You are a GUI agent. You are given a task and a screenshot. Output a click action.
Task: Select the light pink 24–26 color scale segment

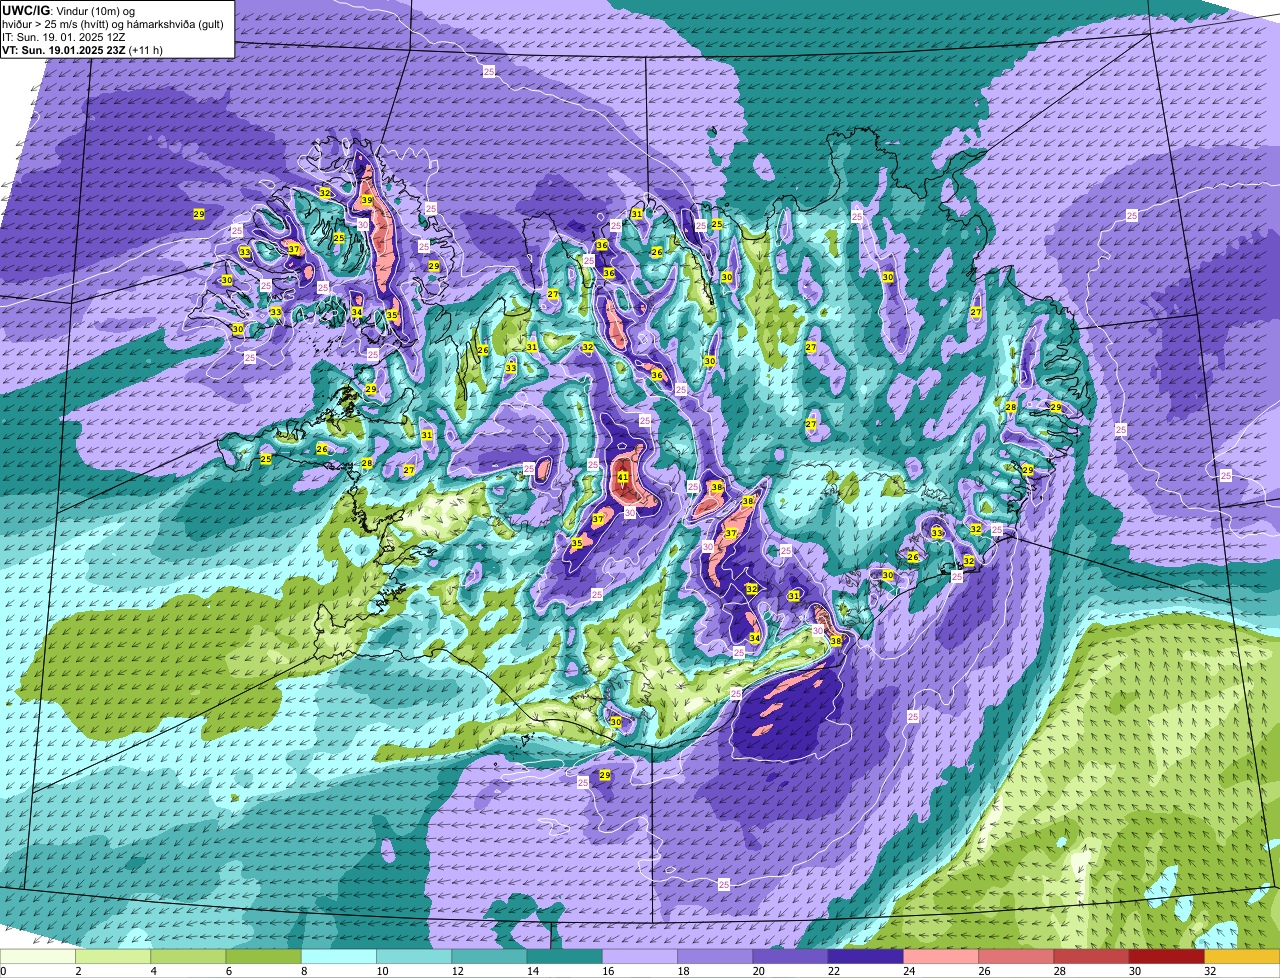click(941, 956)
